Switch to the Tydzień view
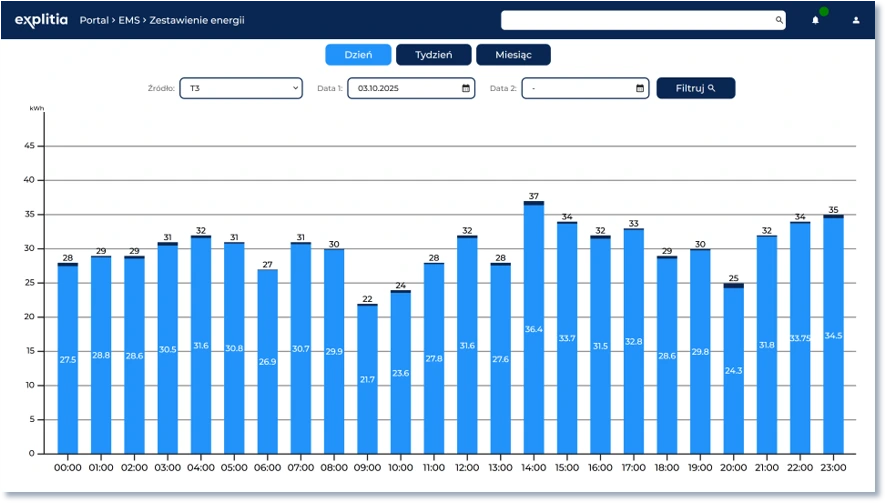This screenshot has height=503, width=886. (x=434, y=55)
